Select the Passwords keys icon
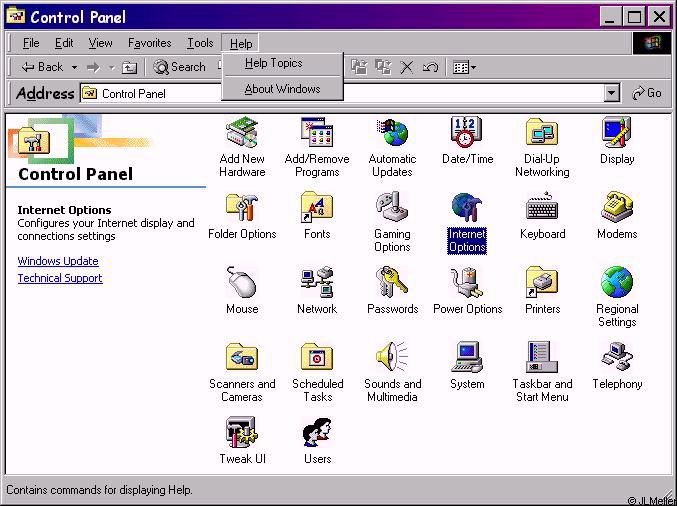 392,283
